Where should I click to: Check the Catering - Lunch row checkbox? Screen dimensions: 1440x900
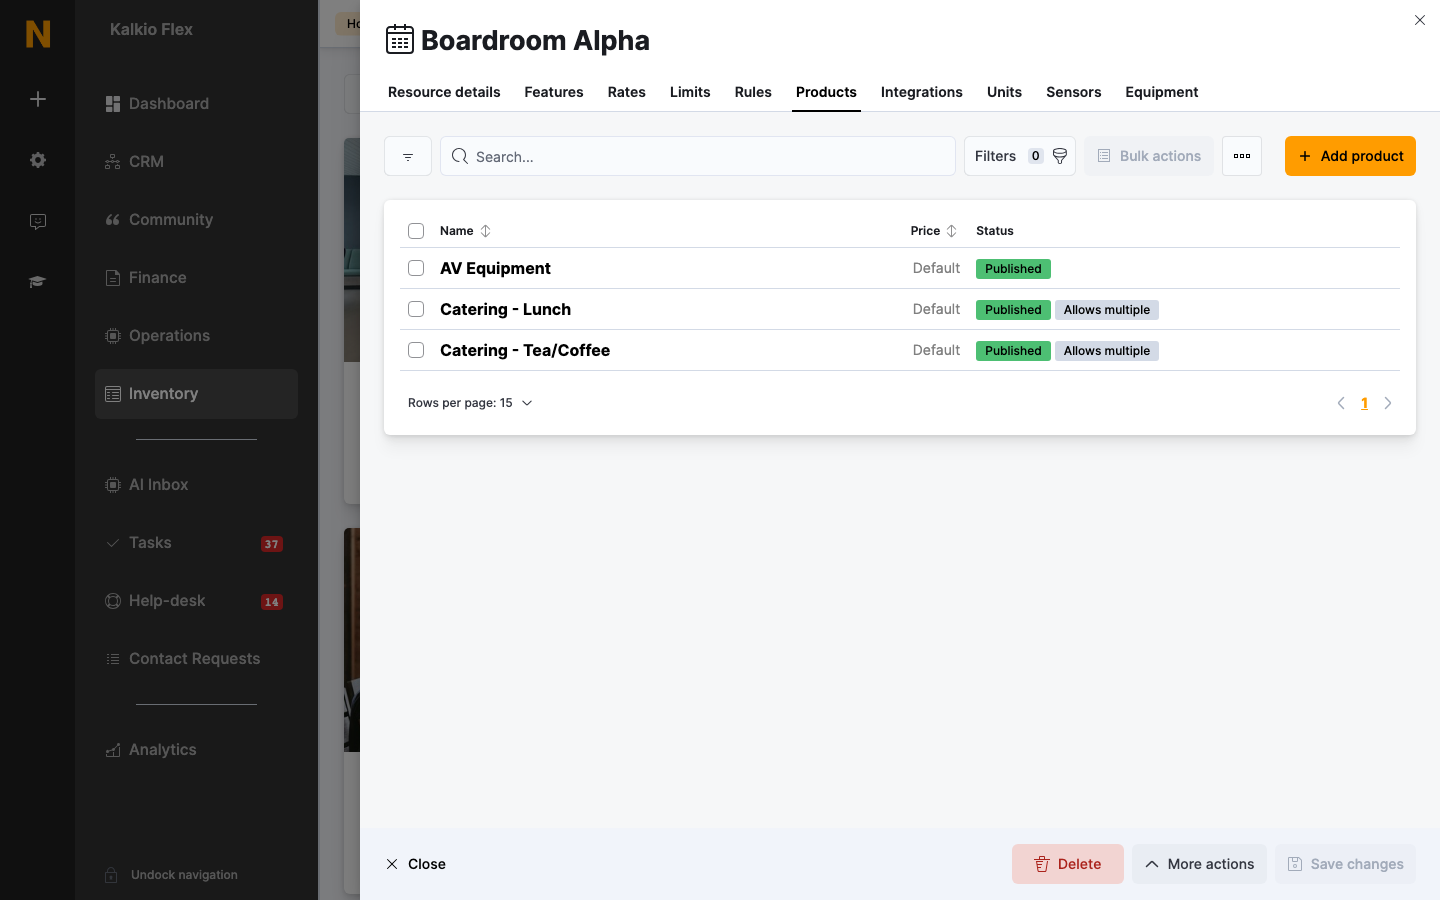coord(416,309)
